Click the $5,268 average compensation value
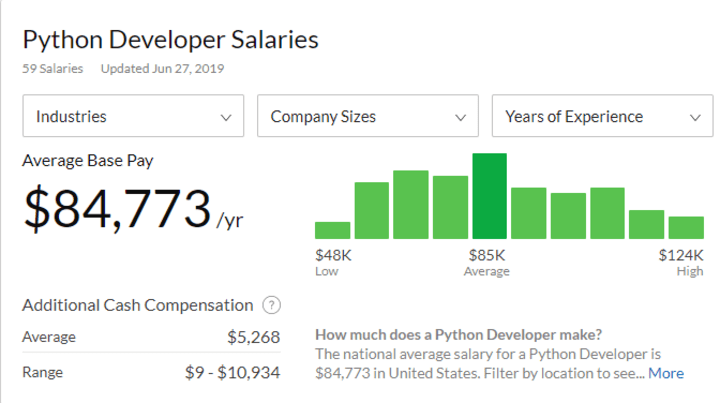The image size is (720, 403). 253,337
